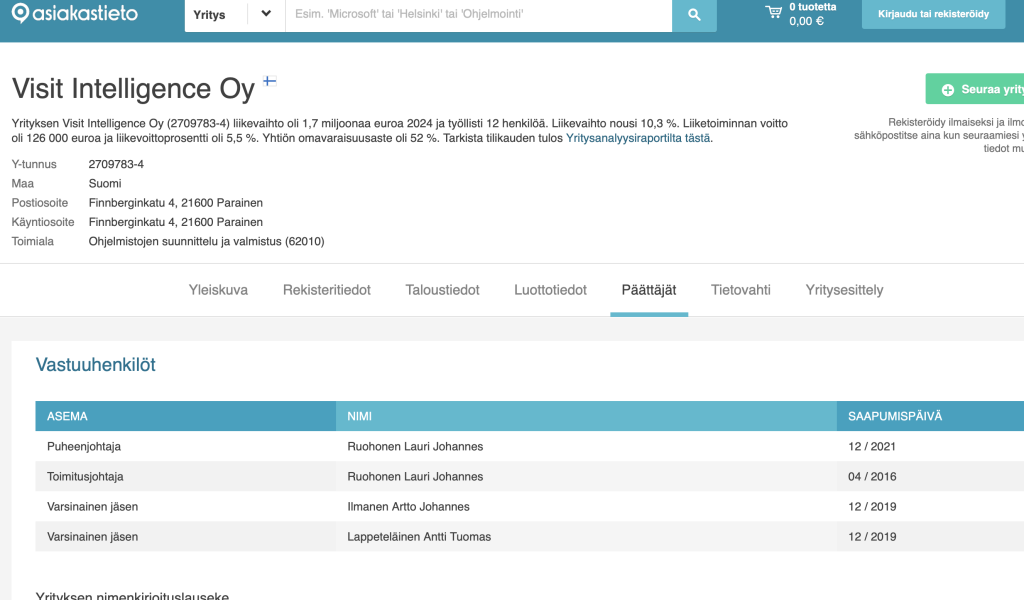Click the green Seuraa yritystä button
The image size is (1024, 600).
[x=975, y=89]
